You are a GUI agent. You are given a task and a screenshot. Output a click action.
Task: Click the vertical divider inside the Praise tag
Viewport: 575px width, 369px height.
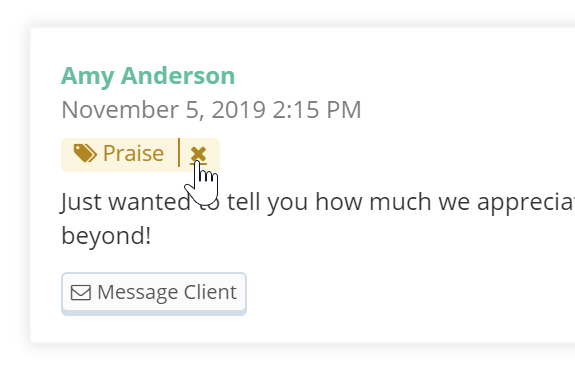(179, 153)
